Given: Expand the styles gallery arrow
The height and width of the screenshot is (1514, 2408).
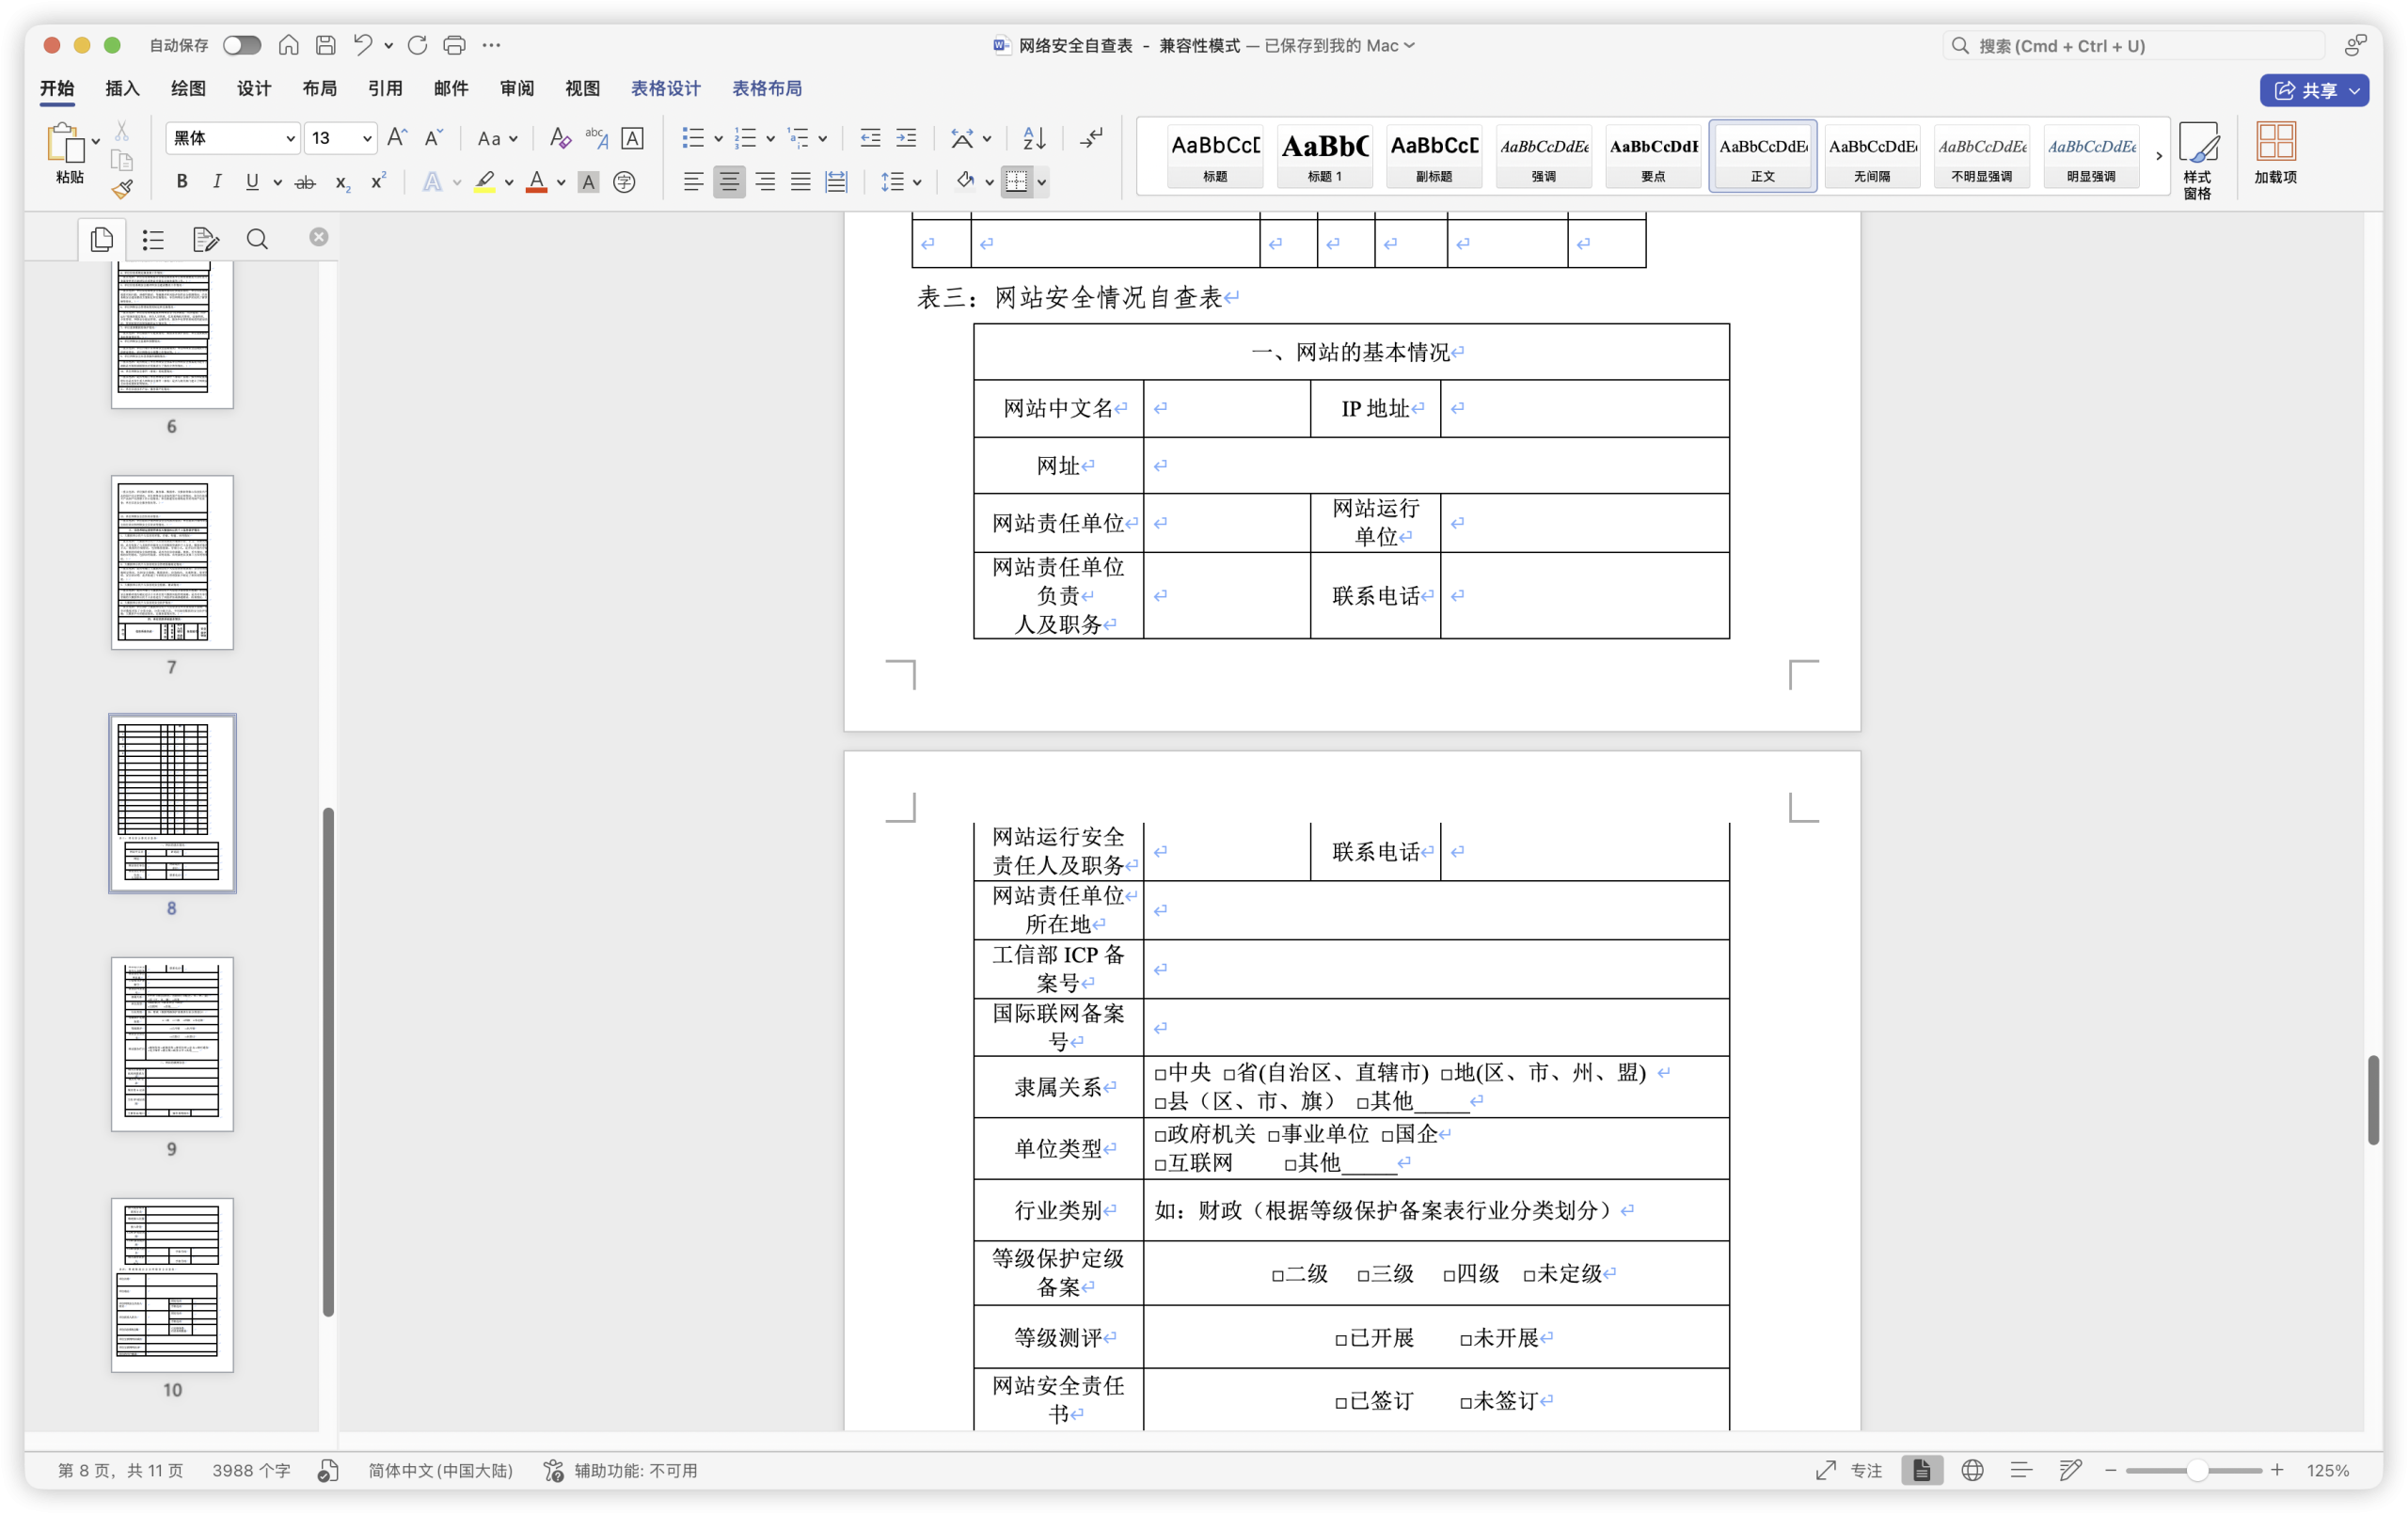Looking at the screenshot, I should pos(2159,156).
